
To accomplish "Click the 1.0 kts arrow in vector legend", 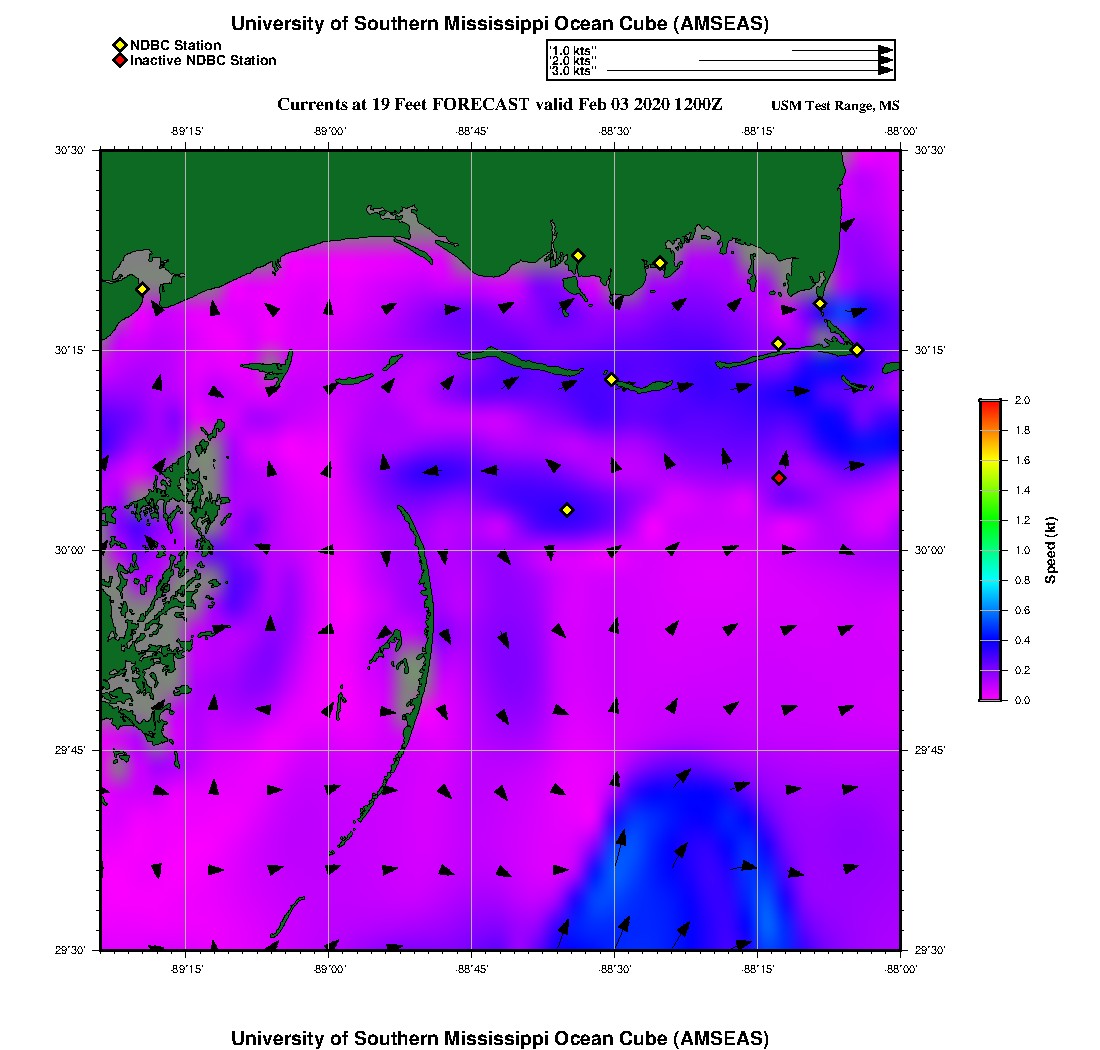I will pyautogui.click(x=840, y=50).
